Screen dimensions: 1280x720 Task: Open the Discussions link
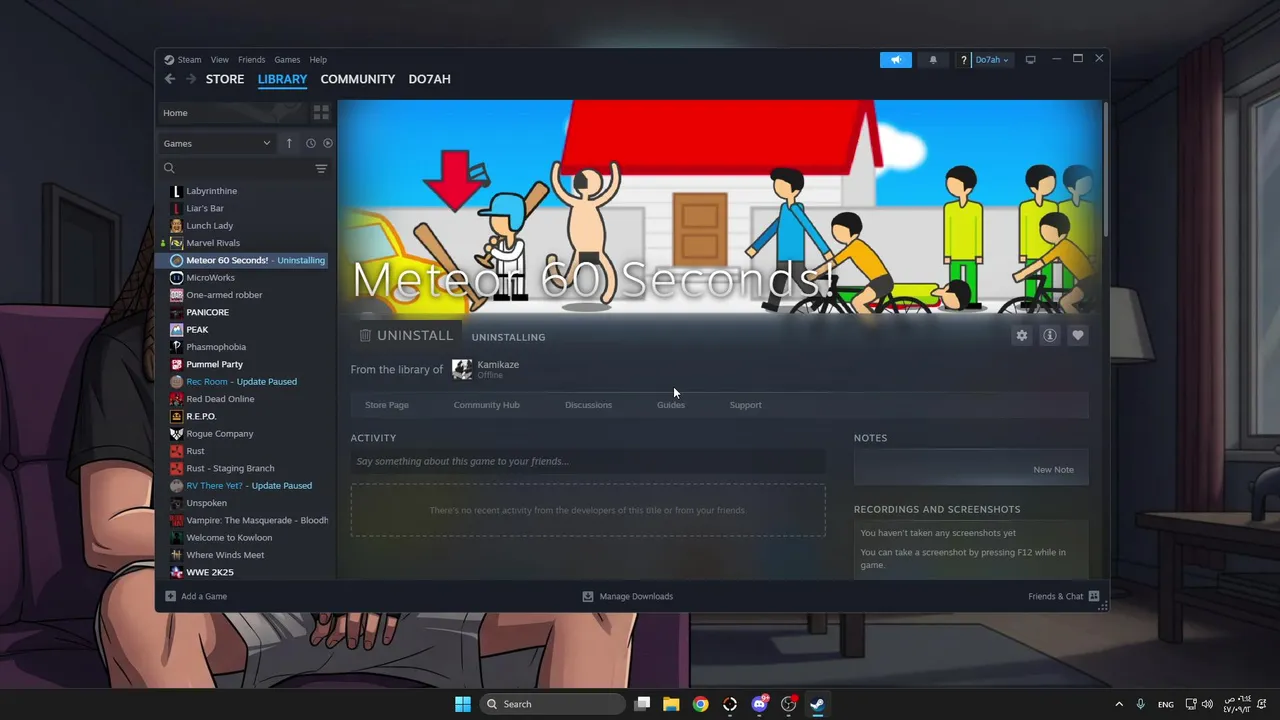click(588, 405)
